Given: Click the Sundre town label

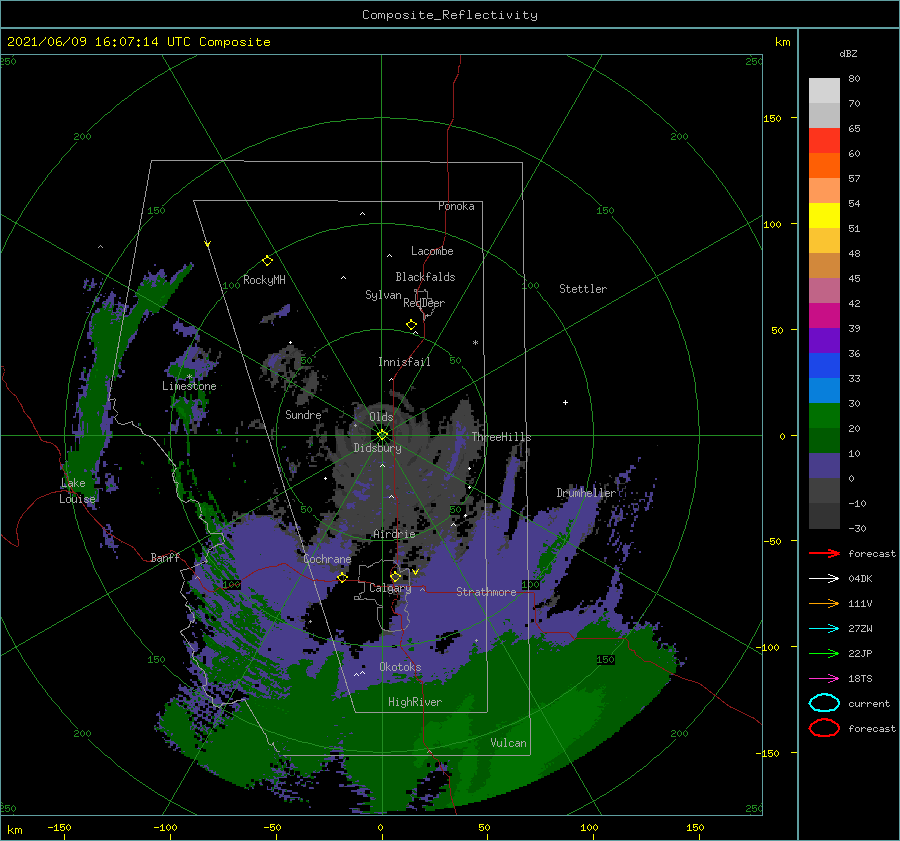Looking at the screenshot, I should point(303,415).
